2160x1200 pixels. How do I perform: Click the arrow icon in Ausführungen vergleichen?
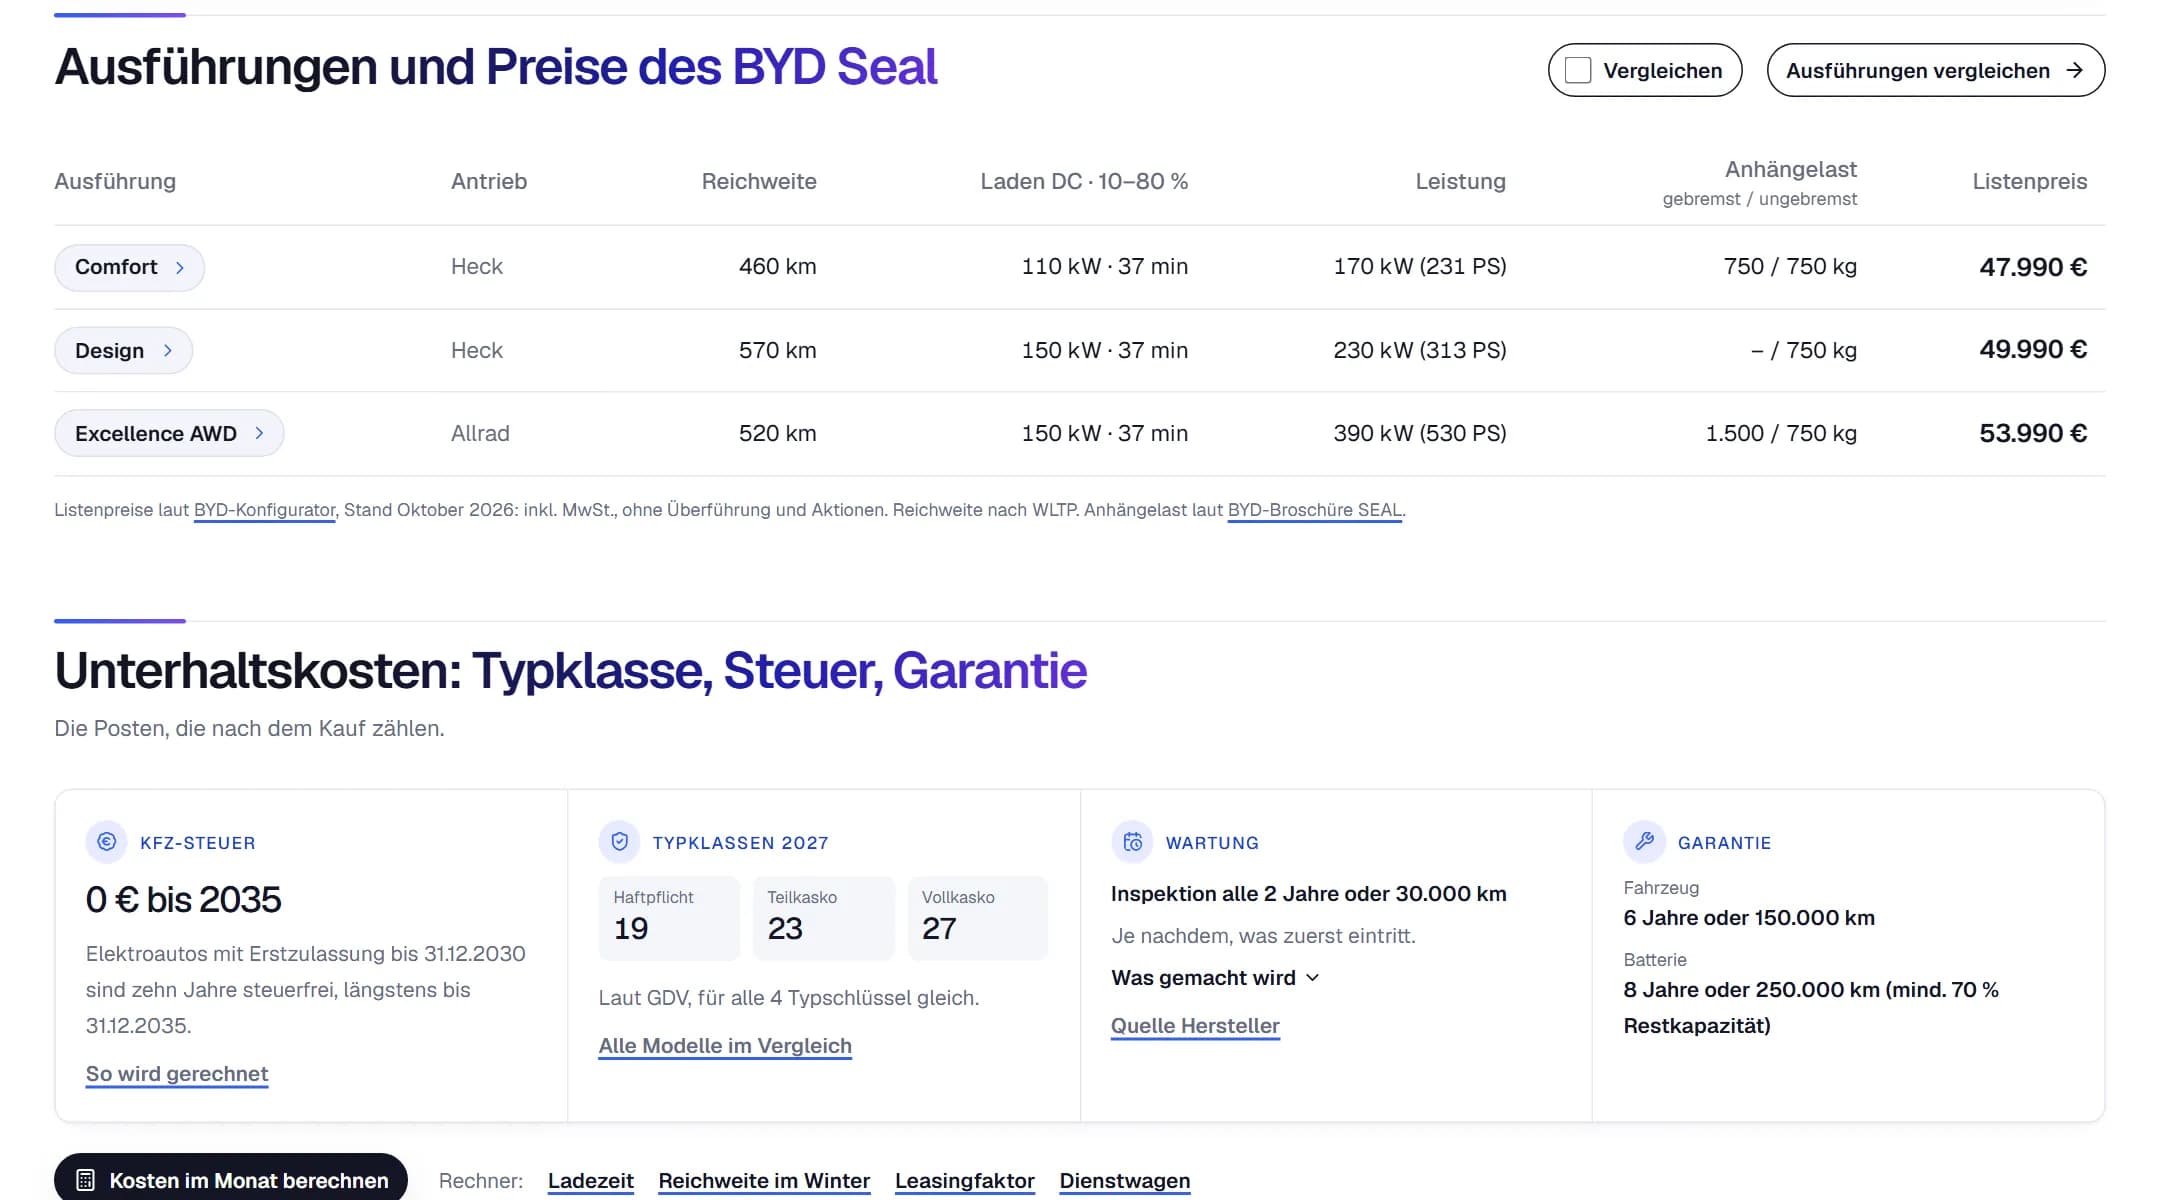tap(2075, 70)
